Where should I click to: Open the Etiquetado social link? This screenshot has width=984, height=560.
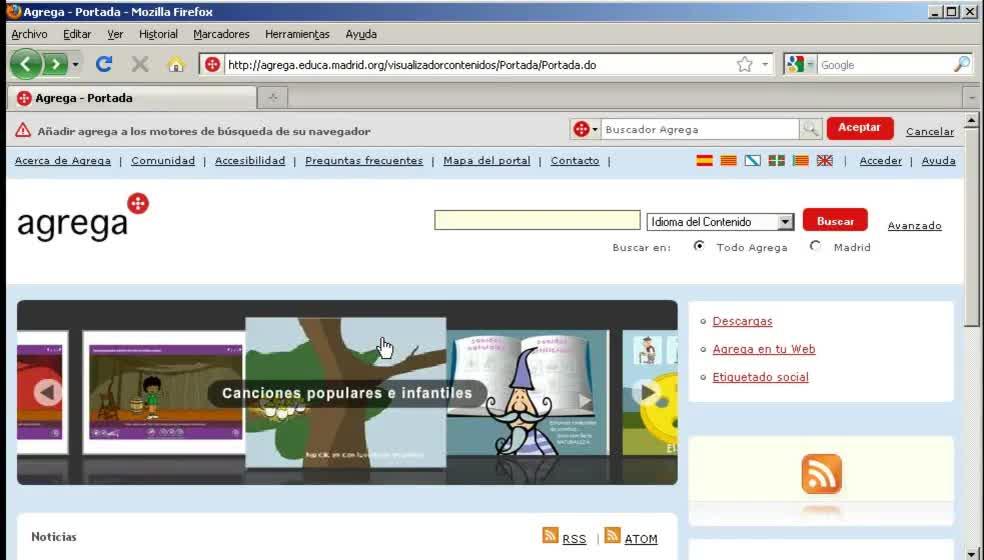tap(761, 377)
